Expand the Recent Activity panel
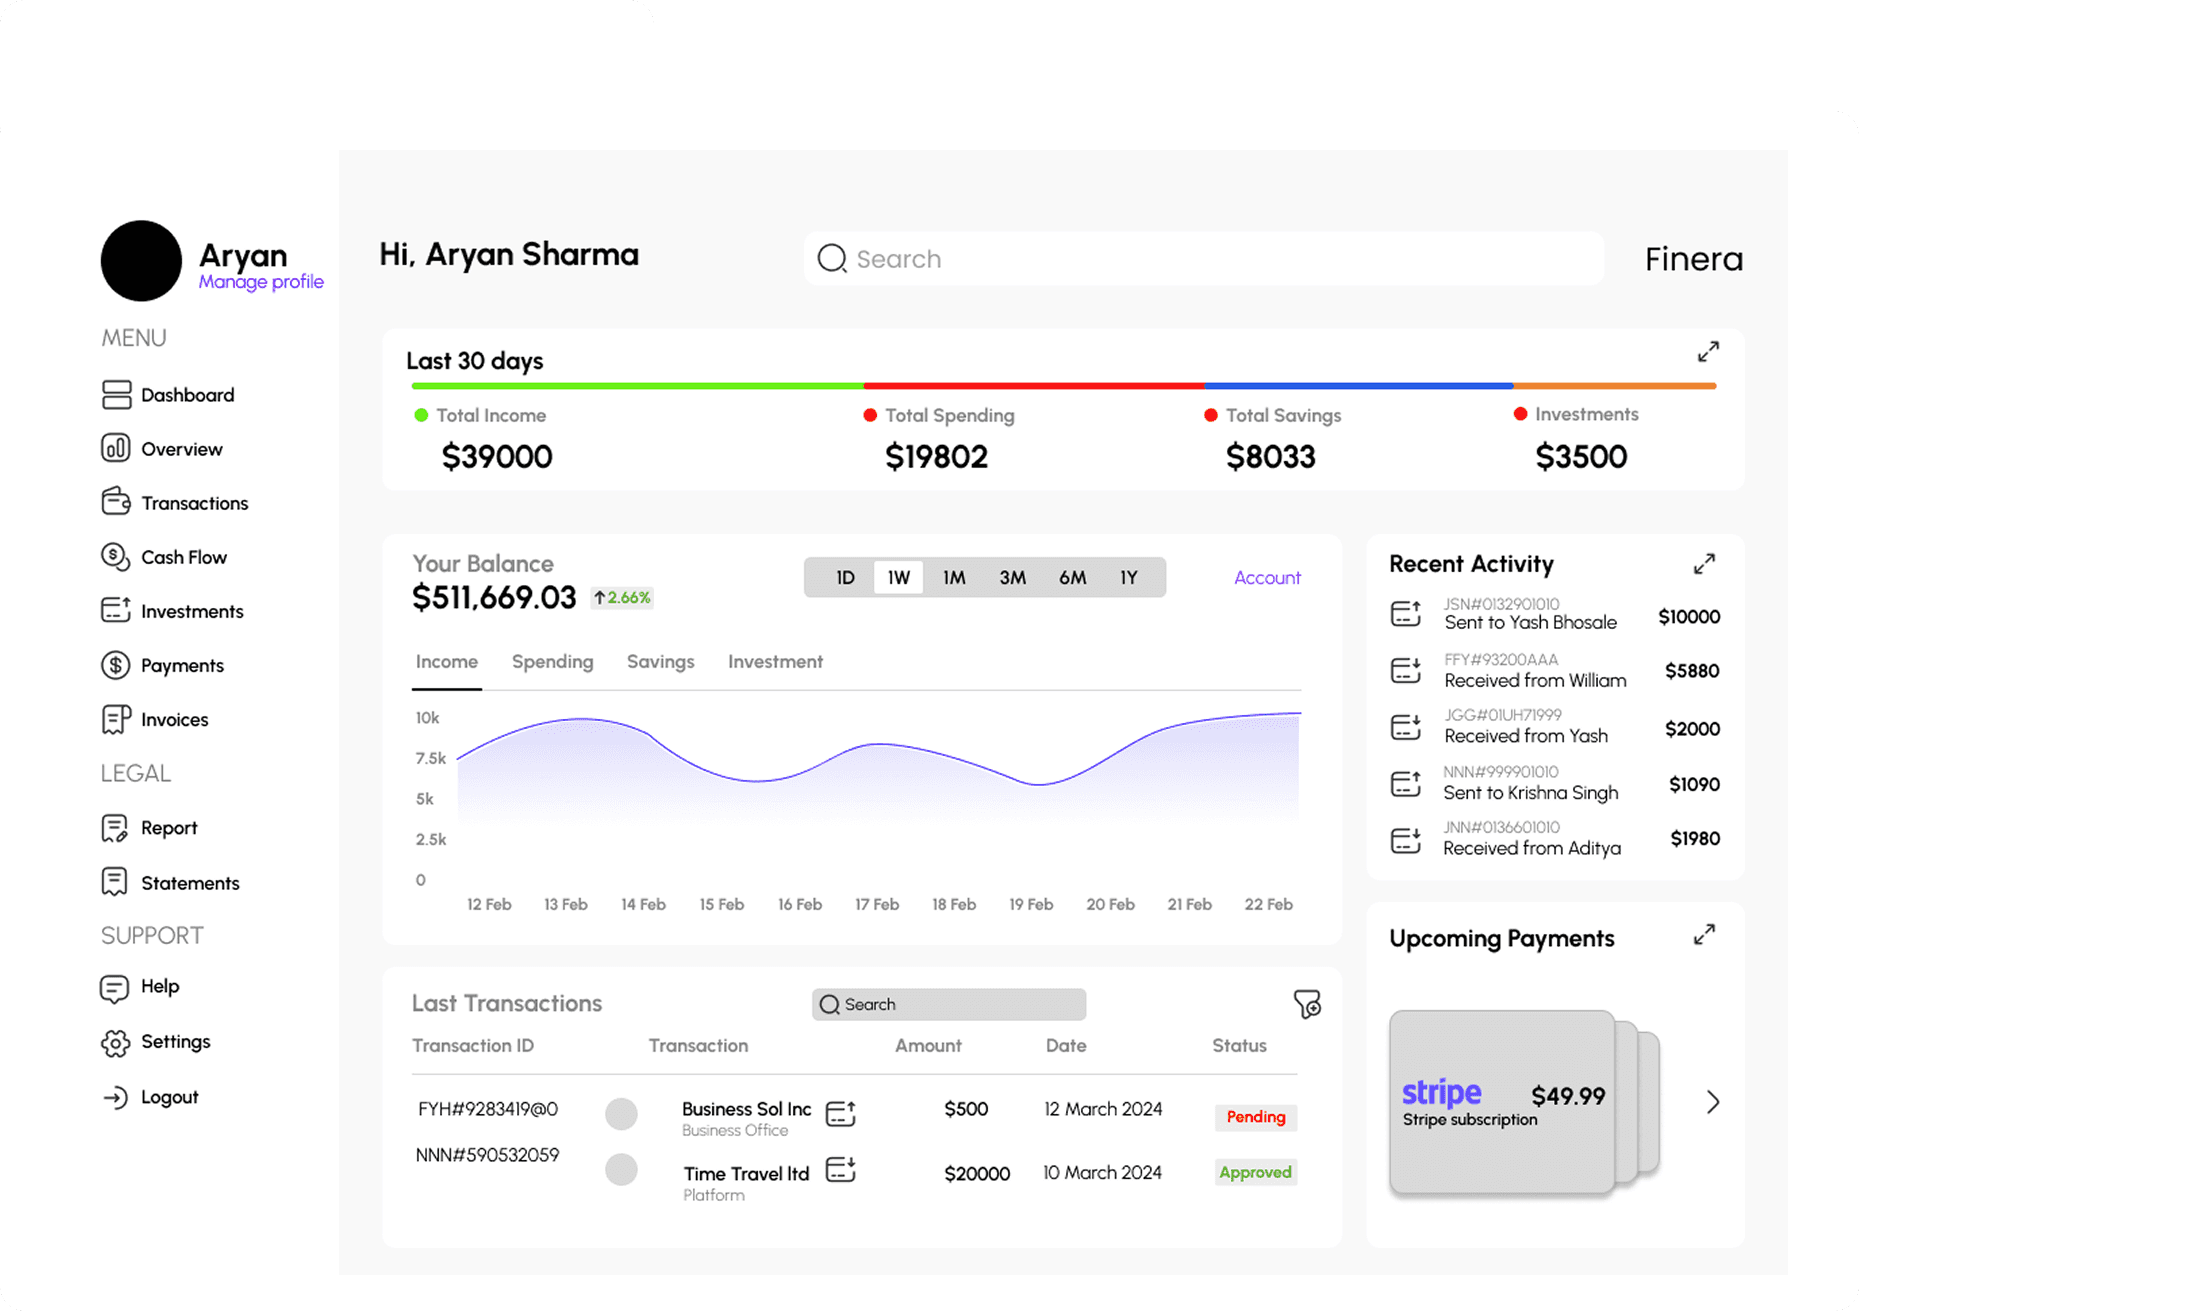The image size is (2200, 1311). (1704, 564)
